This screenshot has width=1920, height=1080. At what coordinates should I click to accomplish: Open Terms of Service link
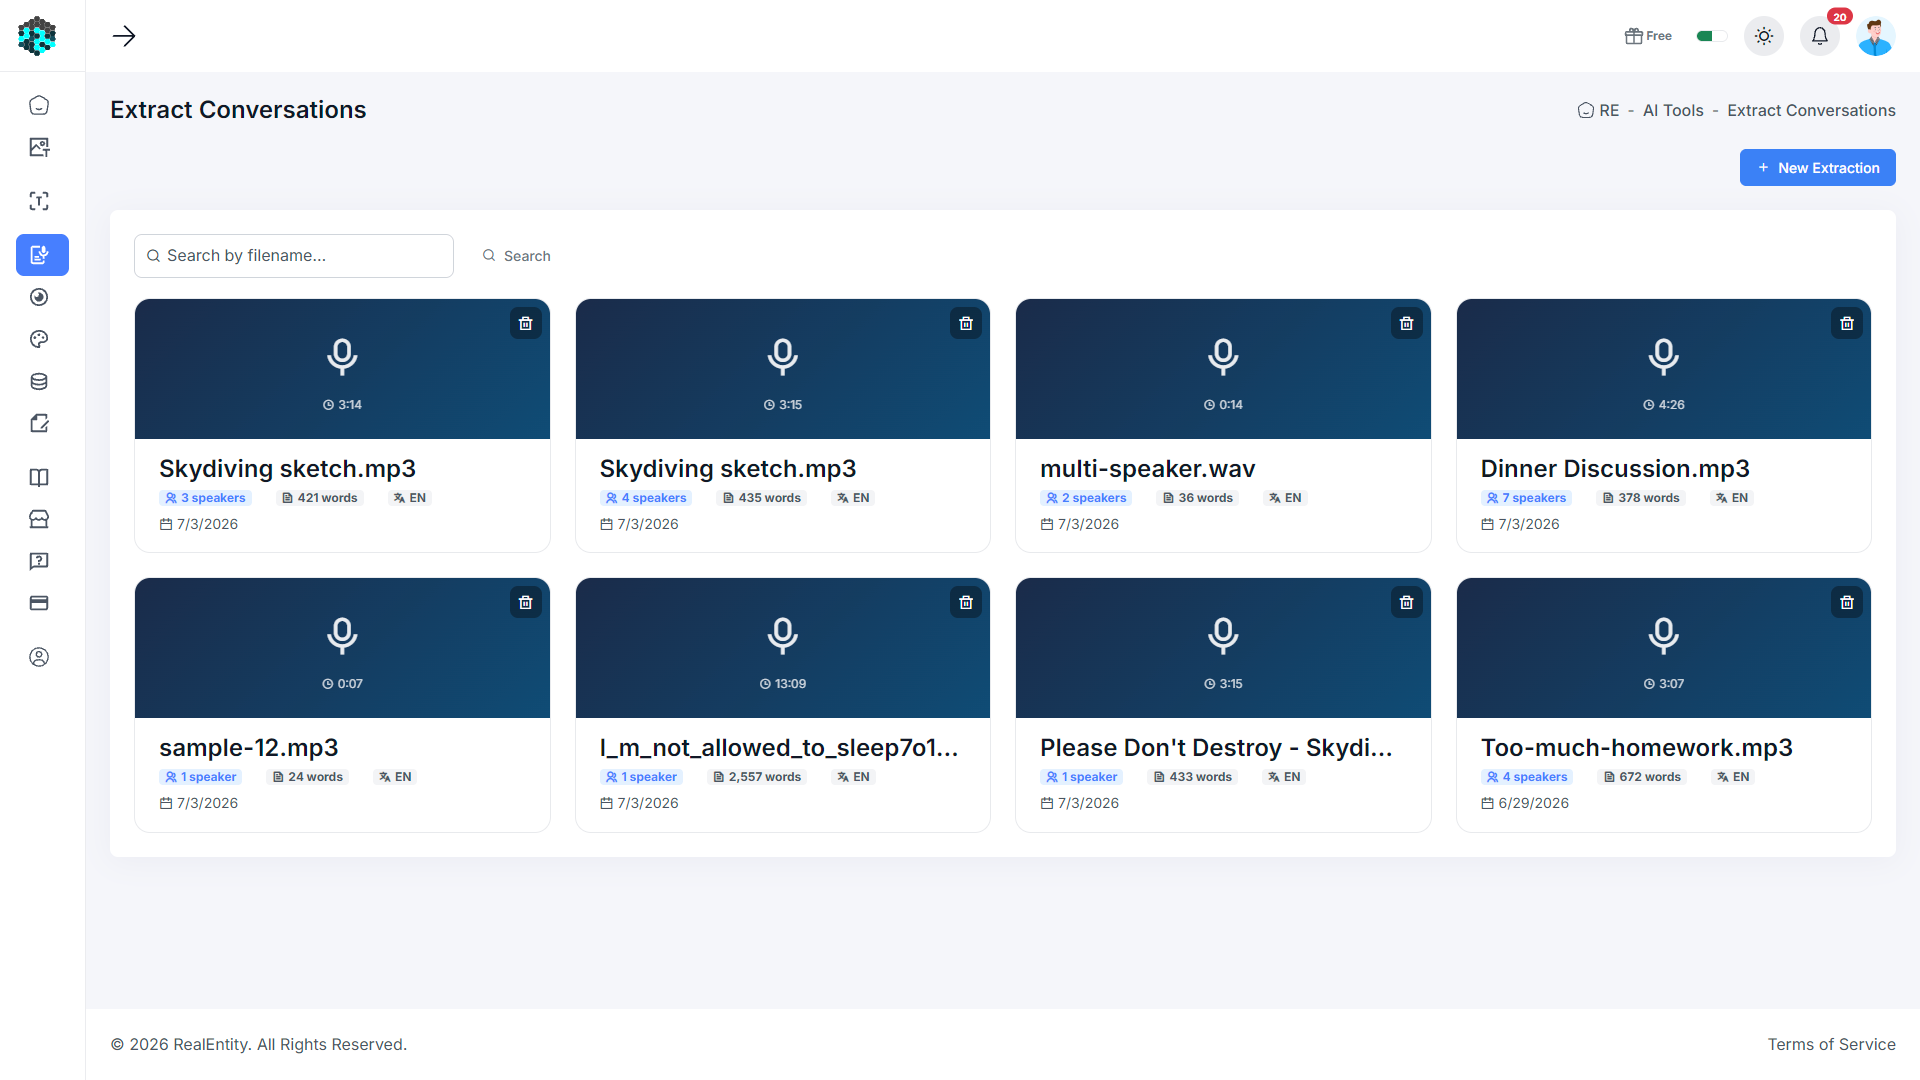pos(1831,1044)
